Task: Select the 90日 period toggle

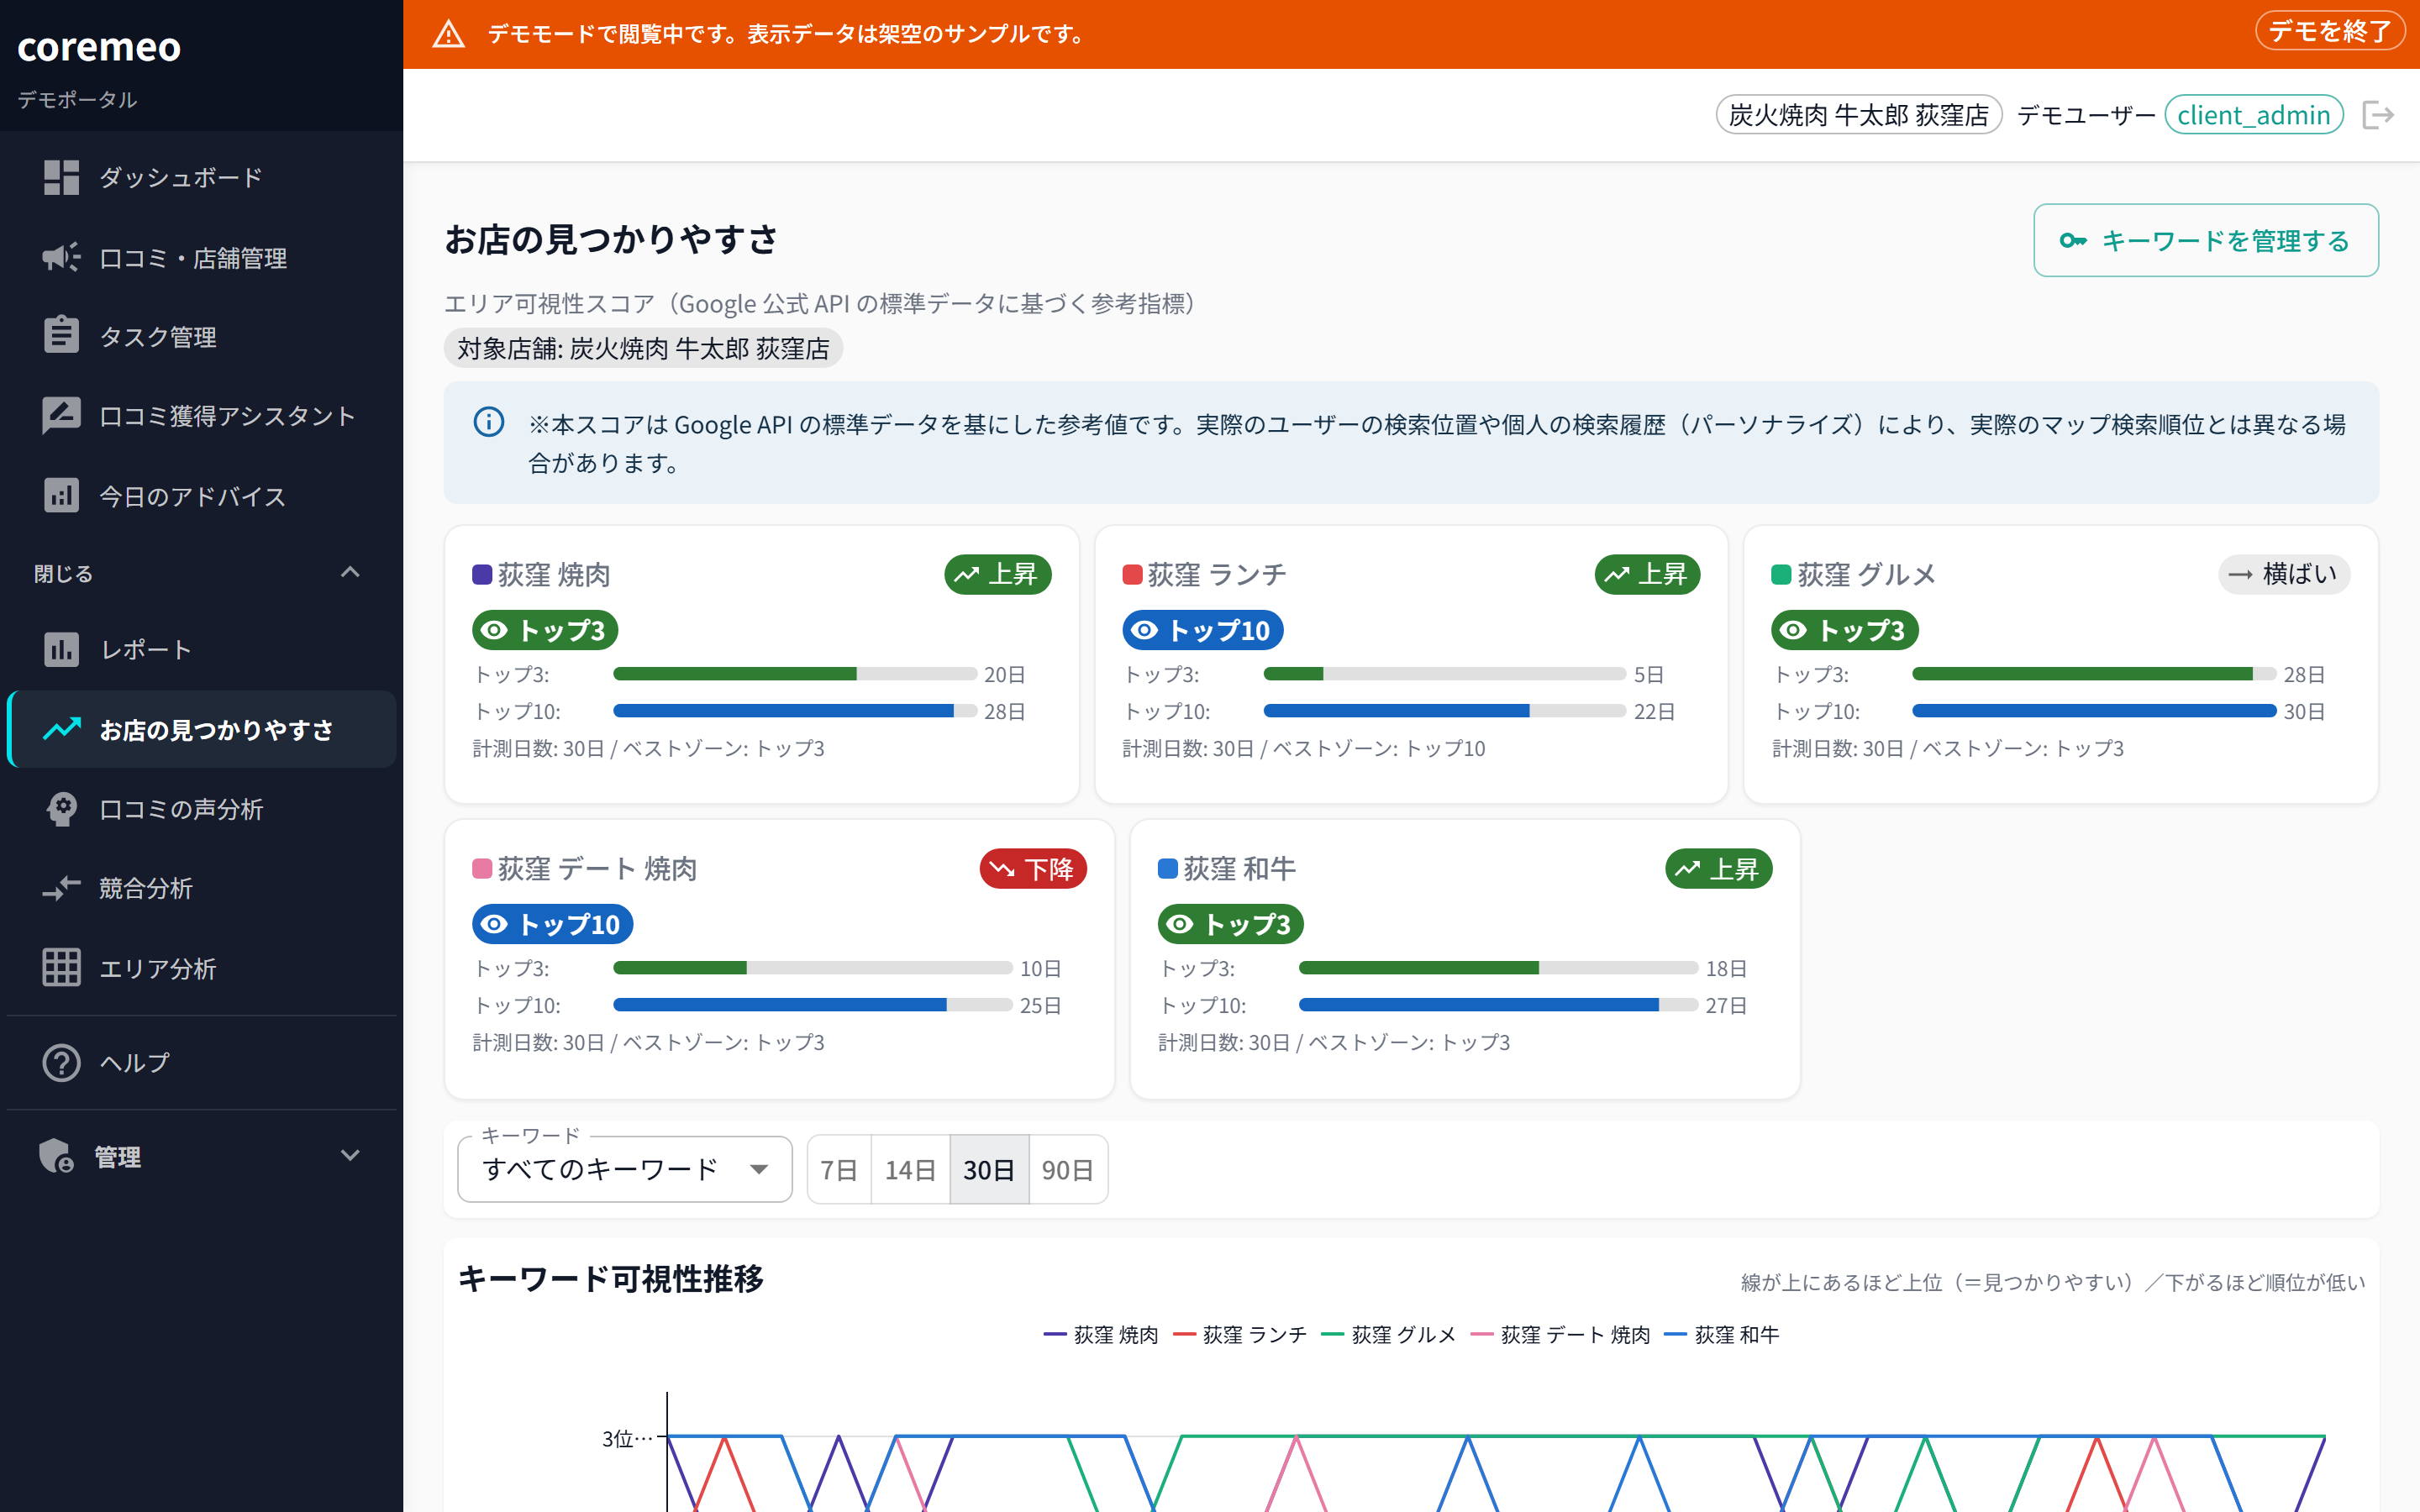Action: pos(1067,1169)
